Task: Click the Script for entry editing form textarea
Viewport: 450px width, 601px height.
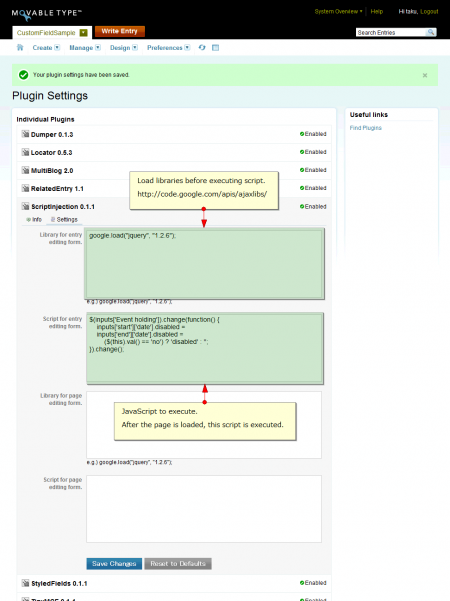Action: coord(205,348)
